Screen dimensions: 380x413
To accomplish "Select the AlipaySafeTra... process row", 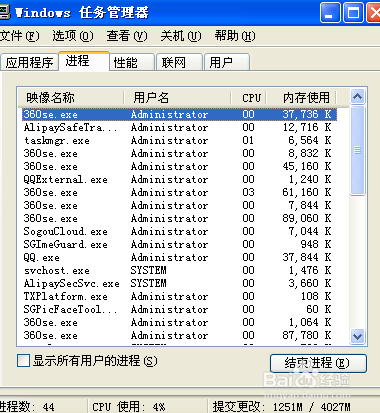I will (x=179, y=127).
